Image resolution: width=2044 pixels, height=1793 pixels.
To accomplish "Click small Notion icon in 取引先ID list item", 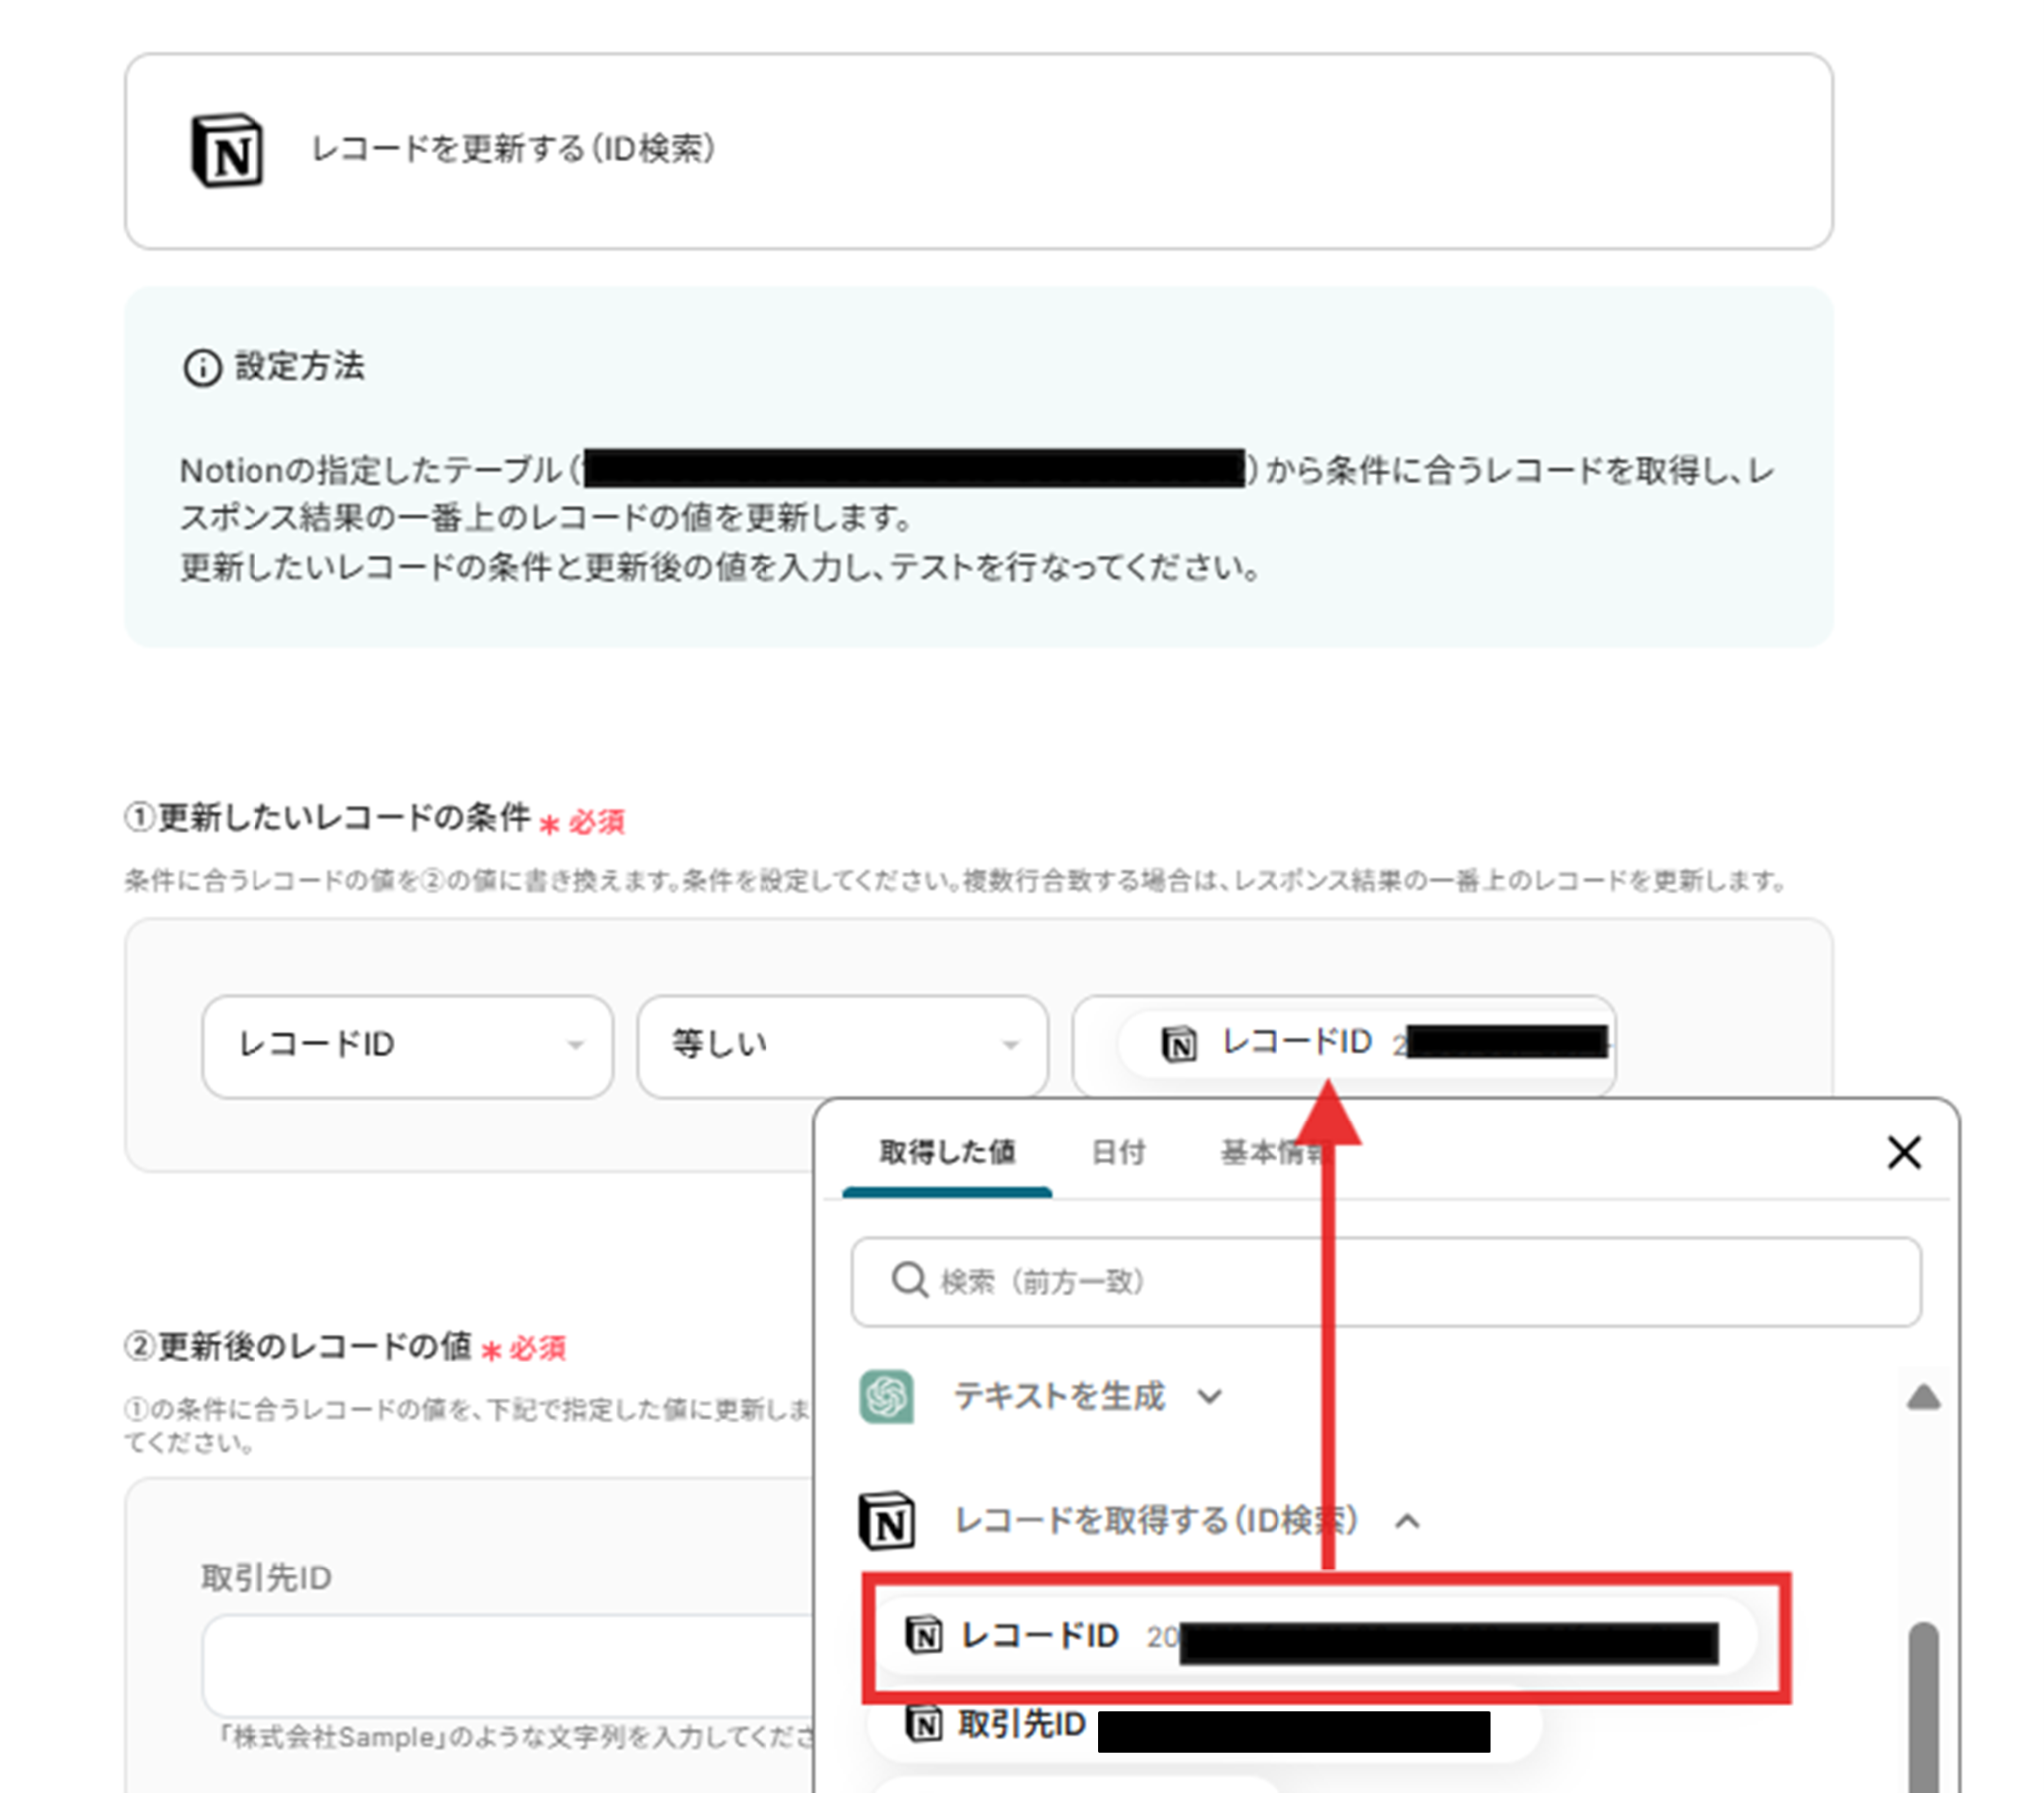I will coord(923,1723).
